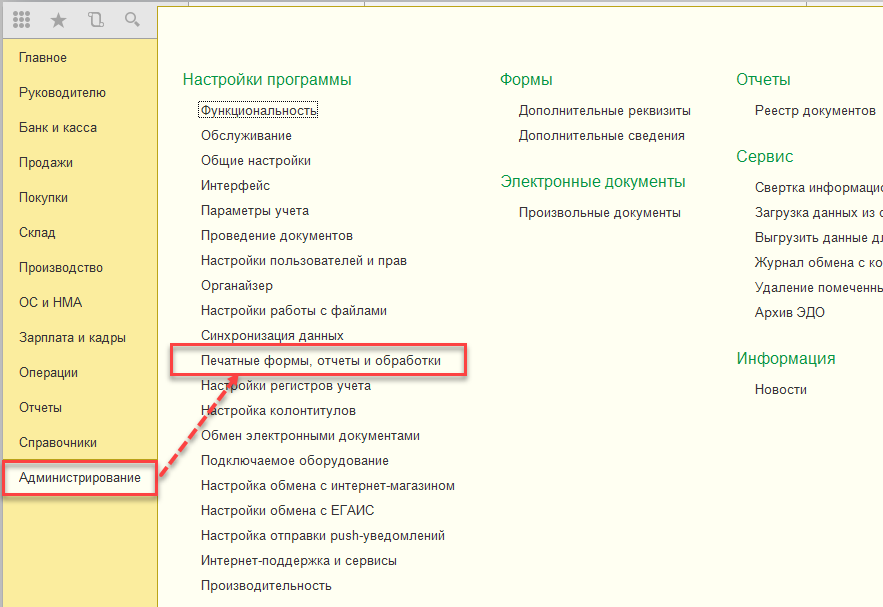The width and height of the screenshot is (883, 607).
Task: Open the Обслуживание link
Action: (246, 136)
